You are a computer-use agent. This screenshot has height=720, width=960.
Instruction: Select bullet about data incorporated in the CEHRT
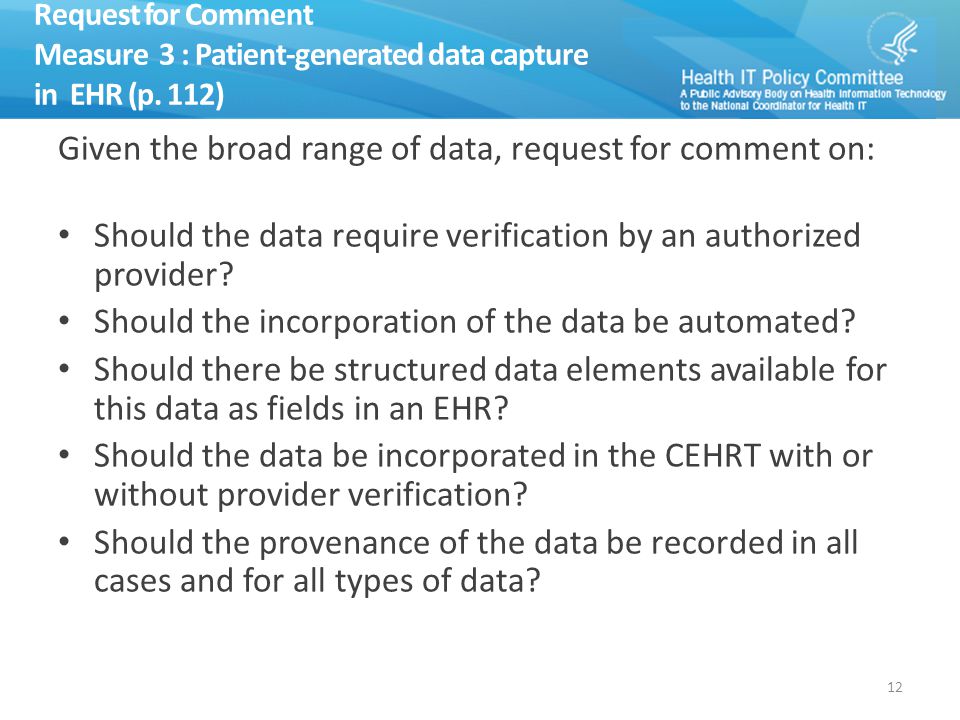[483, 474]
